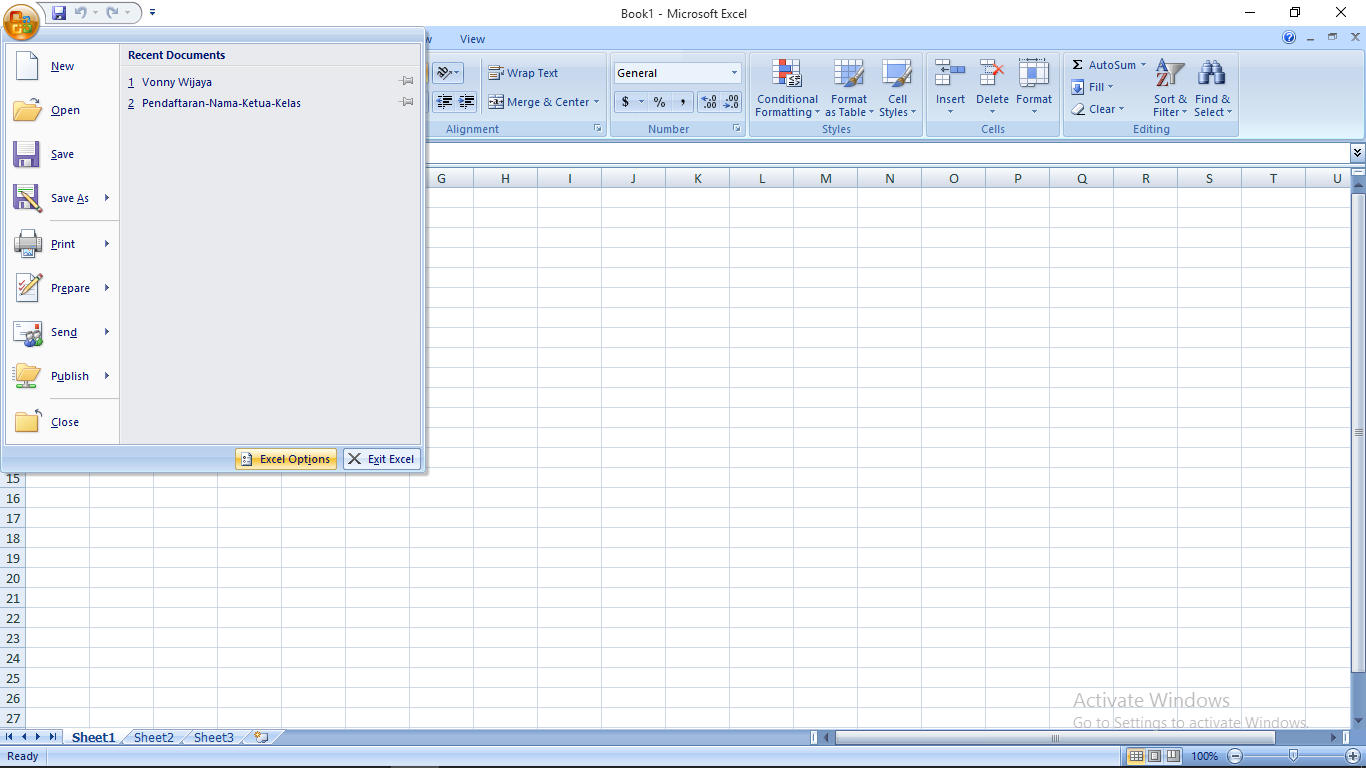The image size is (1366, 768).
Task: Open Cell Styles gallery
Action: coord(897,88)
